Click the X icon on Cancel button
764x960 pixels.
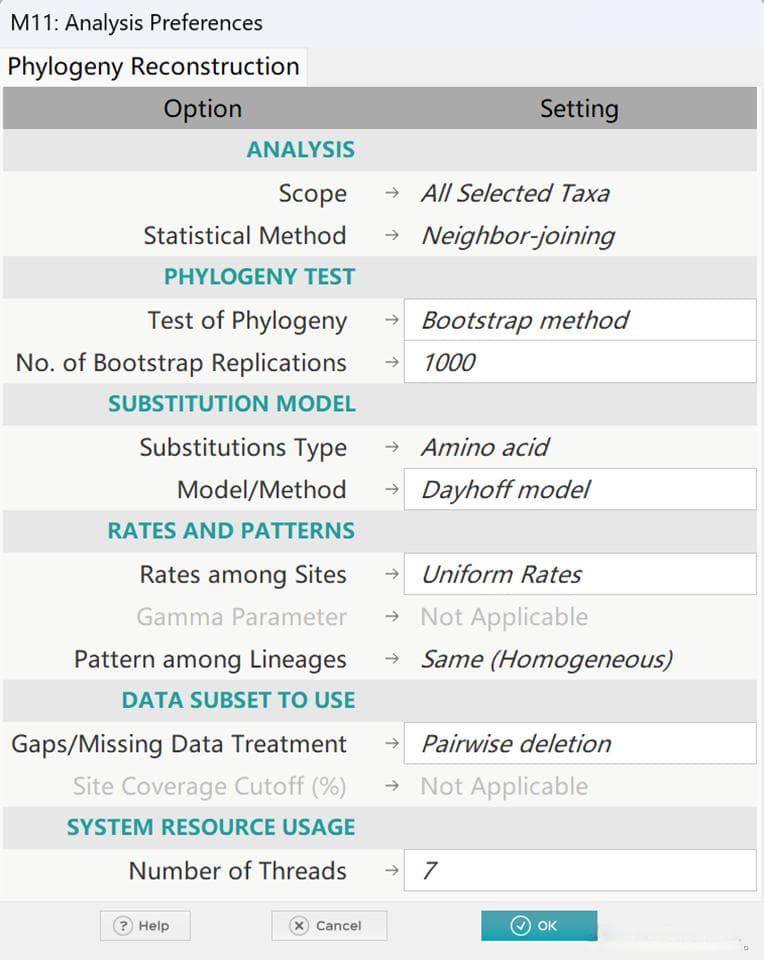coord(299,925)
